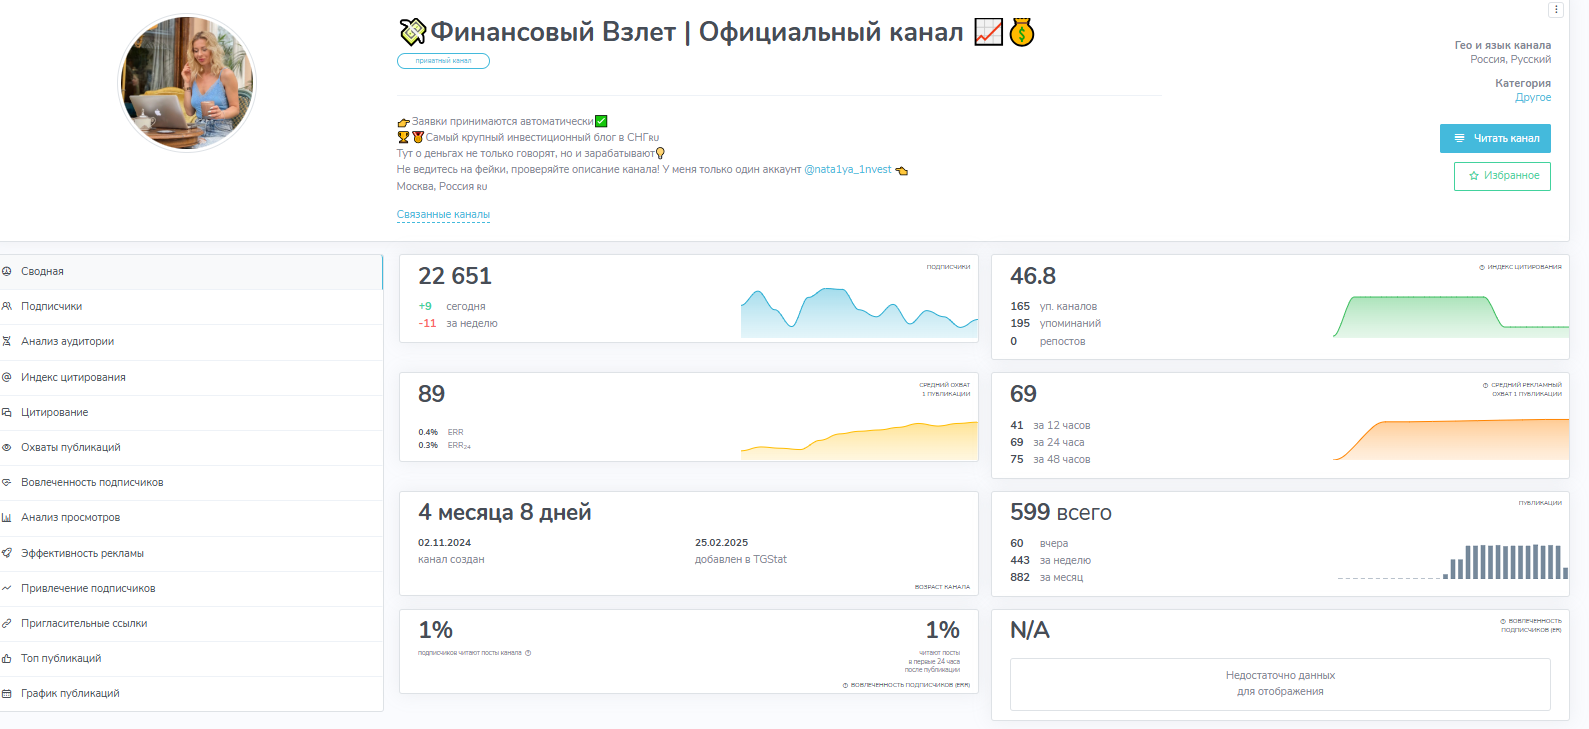Click the channel avatar photo
This screenshot has width=1589, height=729.
(187, 83)
